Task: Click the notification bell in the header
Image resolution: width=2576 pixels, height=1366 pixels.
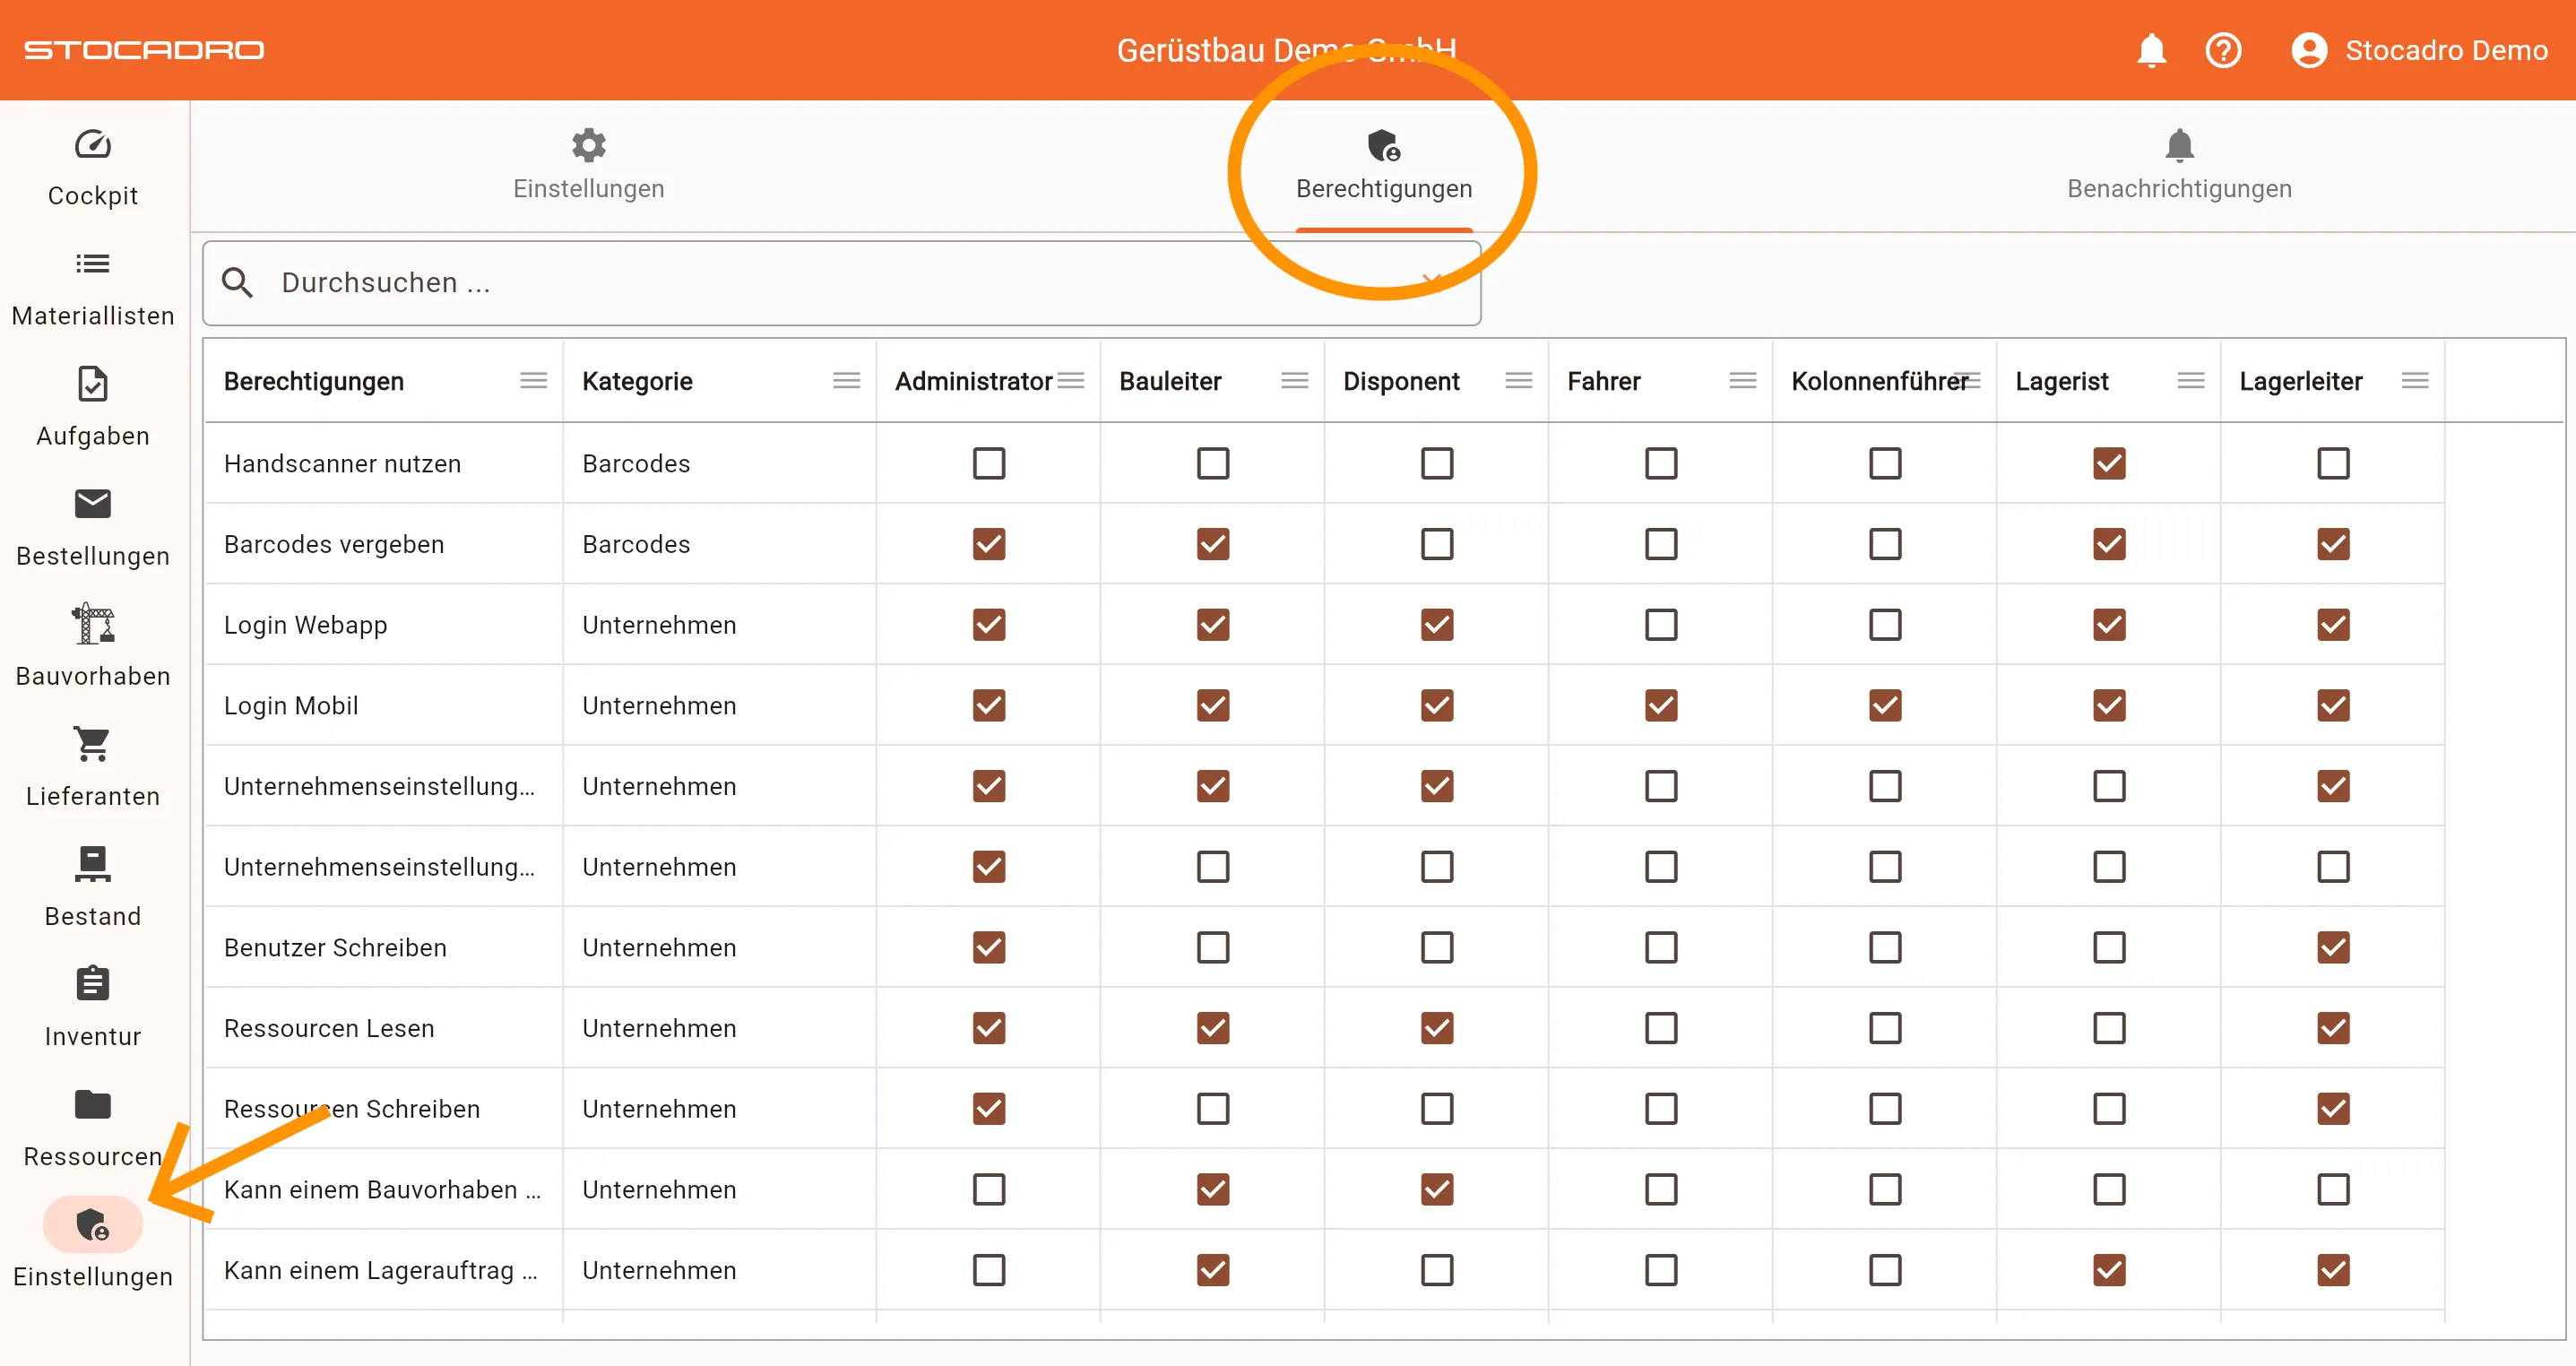Action: point(2151,50)
